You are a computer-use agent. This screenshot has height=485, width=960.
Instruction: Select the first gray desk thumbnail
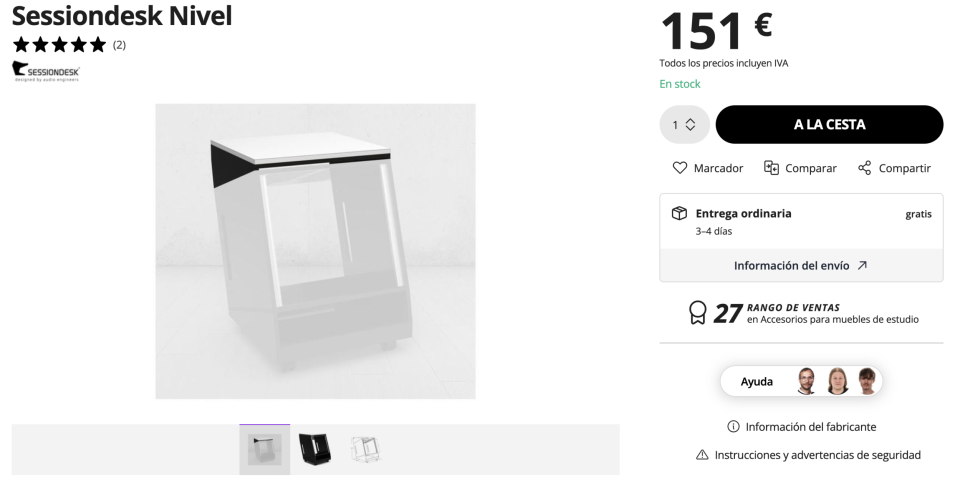point(265,450)
